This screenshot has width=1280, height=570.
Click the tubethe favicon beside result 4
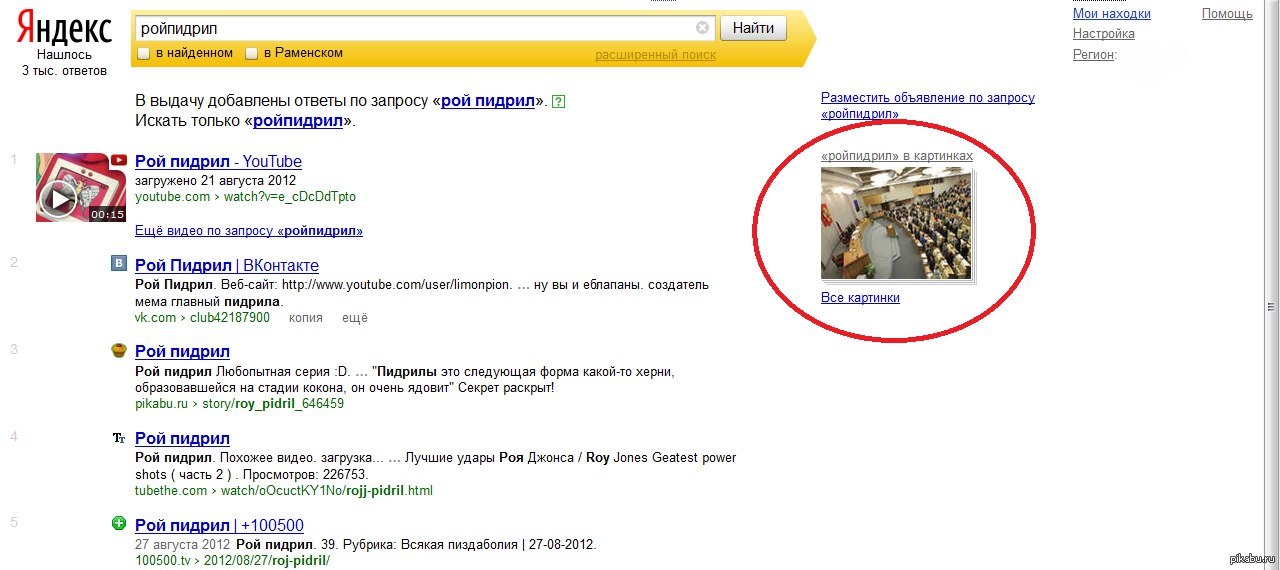(119, 438)
